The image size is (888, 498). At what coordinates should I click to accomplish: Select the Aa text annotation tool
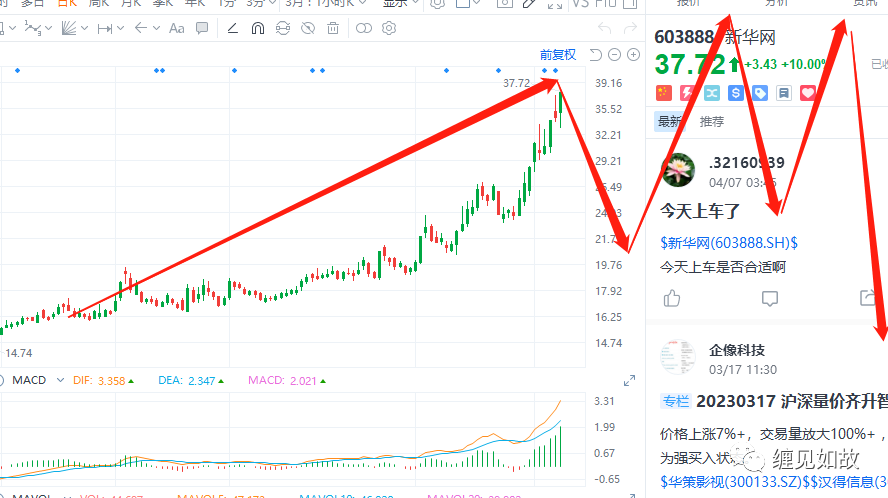(177, 28)
